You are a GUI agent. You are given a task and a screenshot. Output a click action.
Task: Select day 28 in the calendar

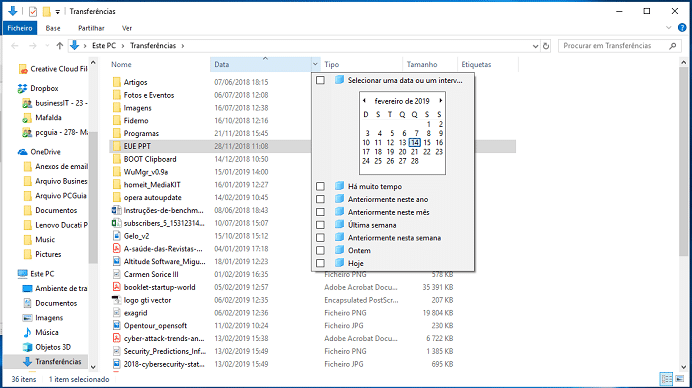tap(414, 161)
